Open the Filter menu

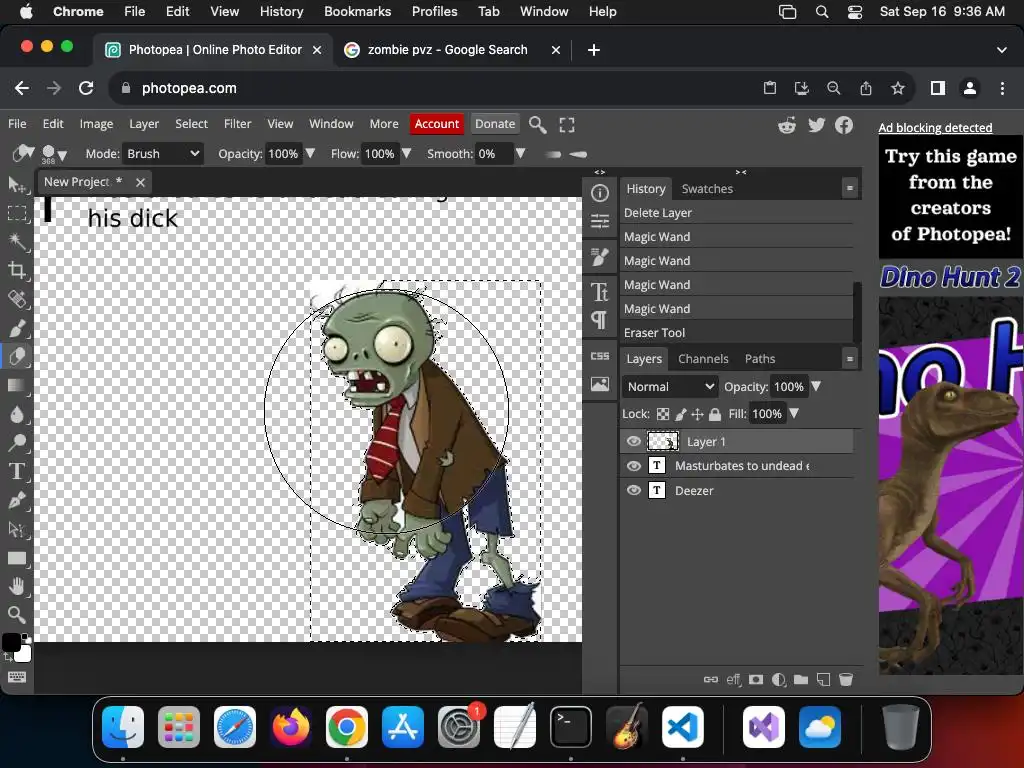coord(237,124)
